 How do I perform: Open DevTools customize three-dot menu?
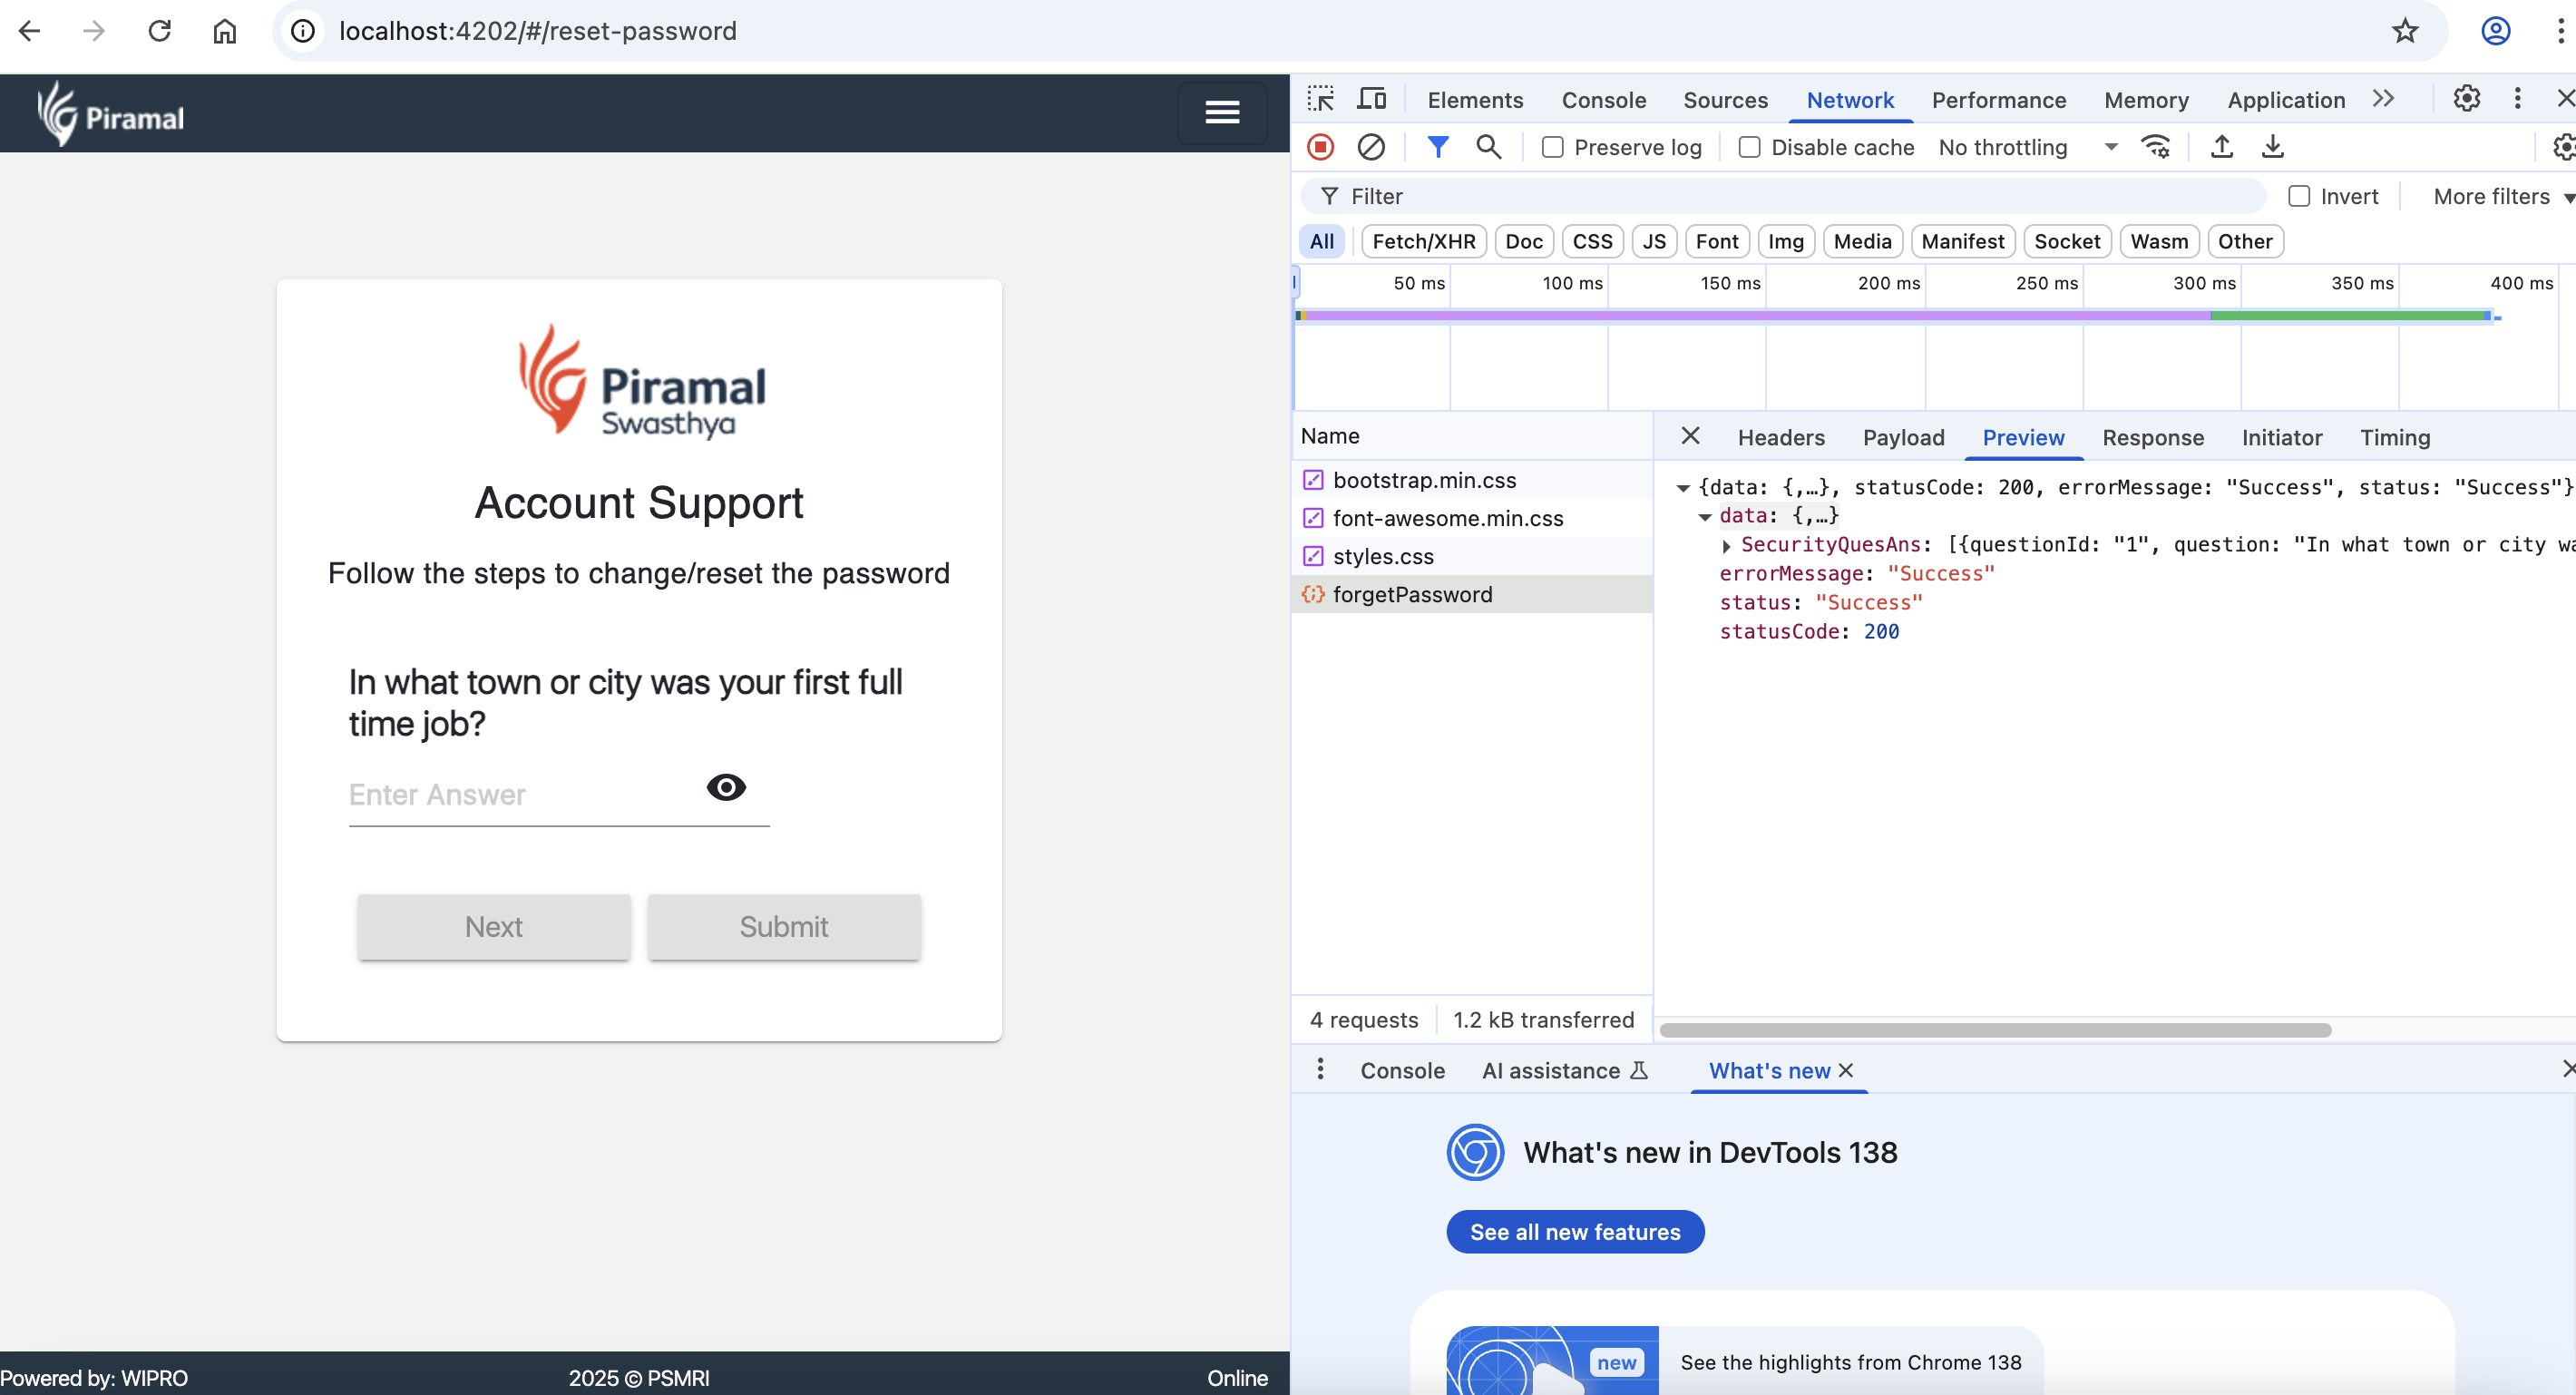click(x=2518, y=99)
